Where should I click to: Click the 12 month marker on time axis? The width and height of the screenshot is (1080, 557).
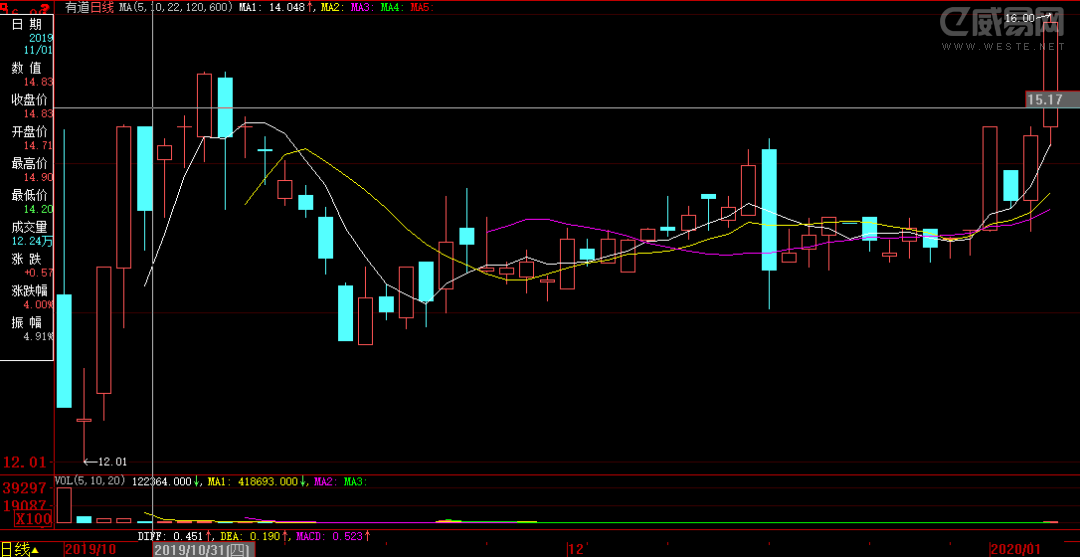574,549
